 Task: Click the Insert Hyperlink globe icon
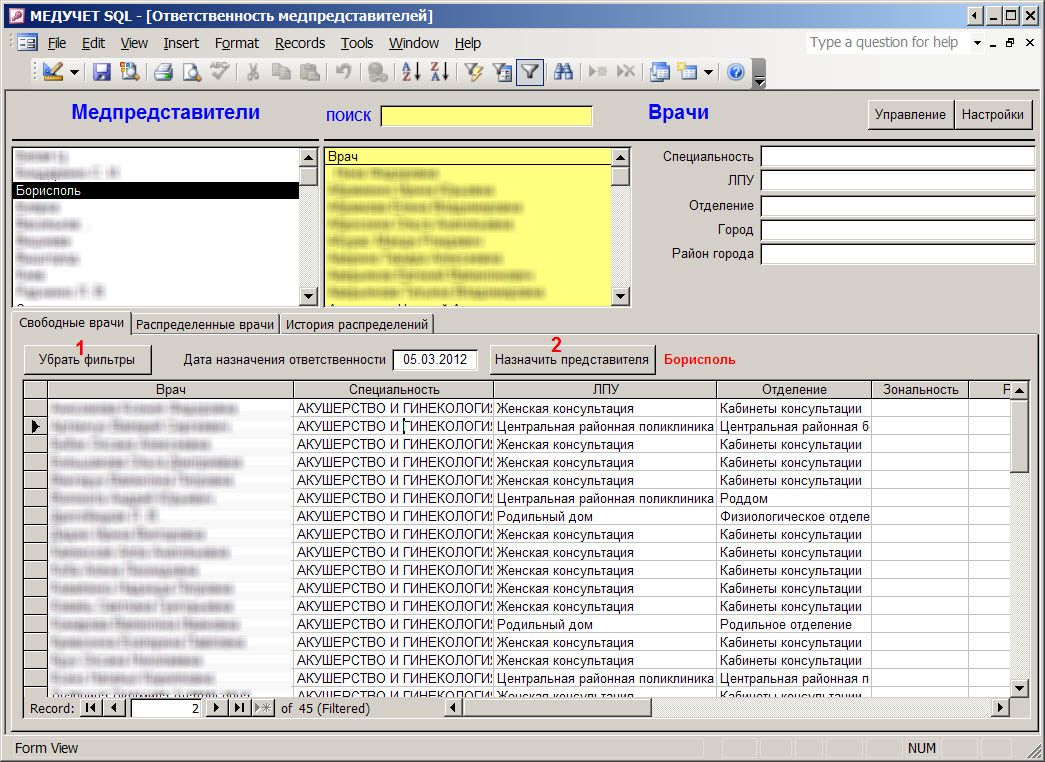pyautogui.click(x=377, y=71)
